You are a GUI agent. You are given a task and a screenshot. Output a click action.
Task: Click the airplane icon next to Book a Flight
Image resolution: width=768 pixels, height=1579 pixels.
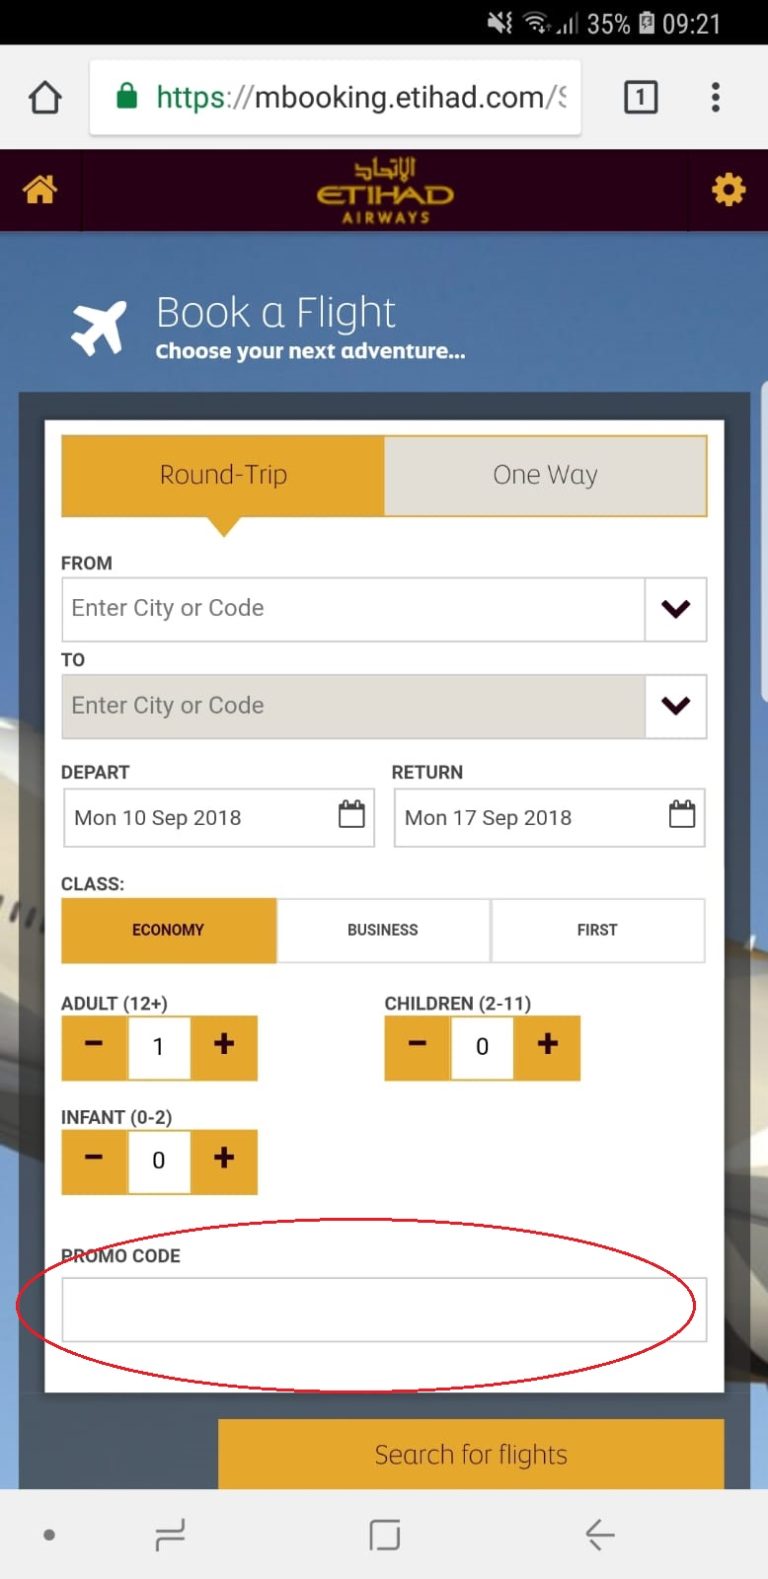pos(96,323)
